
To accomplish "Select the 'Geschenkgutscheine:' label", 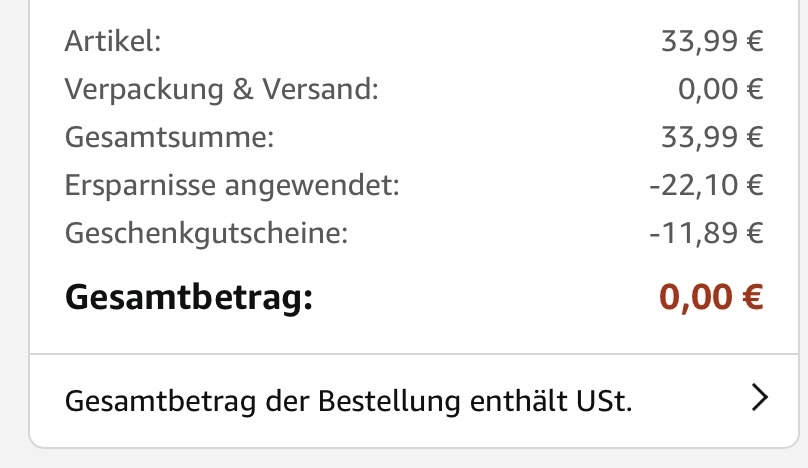I will [x=206, y=233].
